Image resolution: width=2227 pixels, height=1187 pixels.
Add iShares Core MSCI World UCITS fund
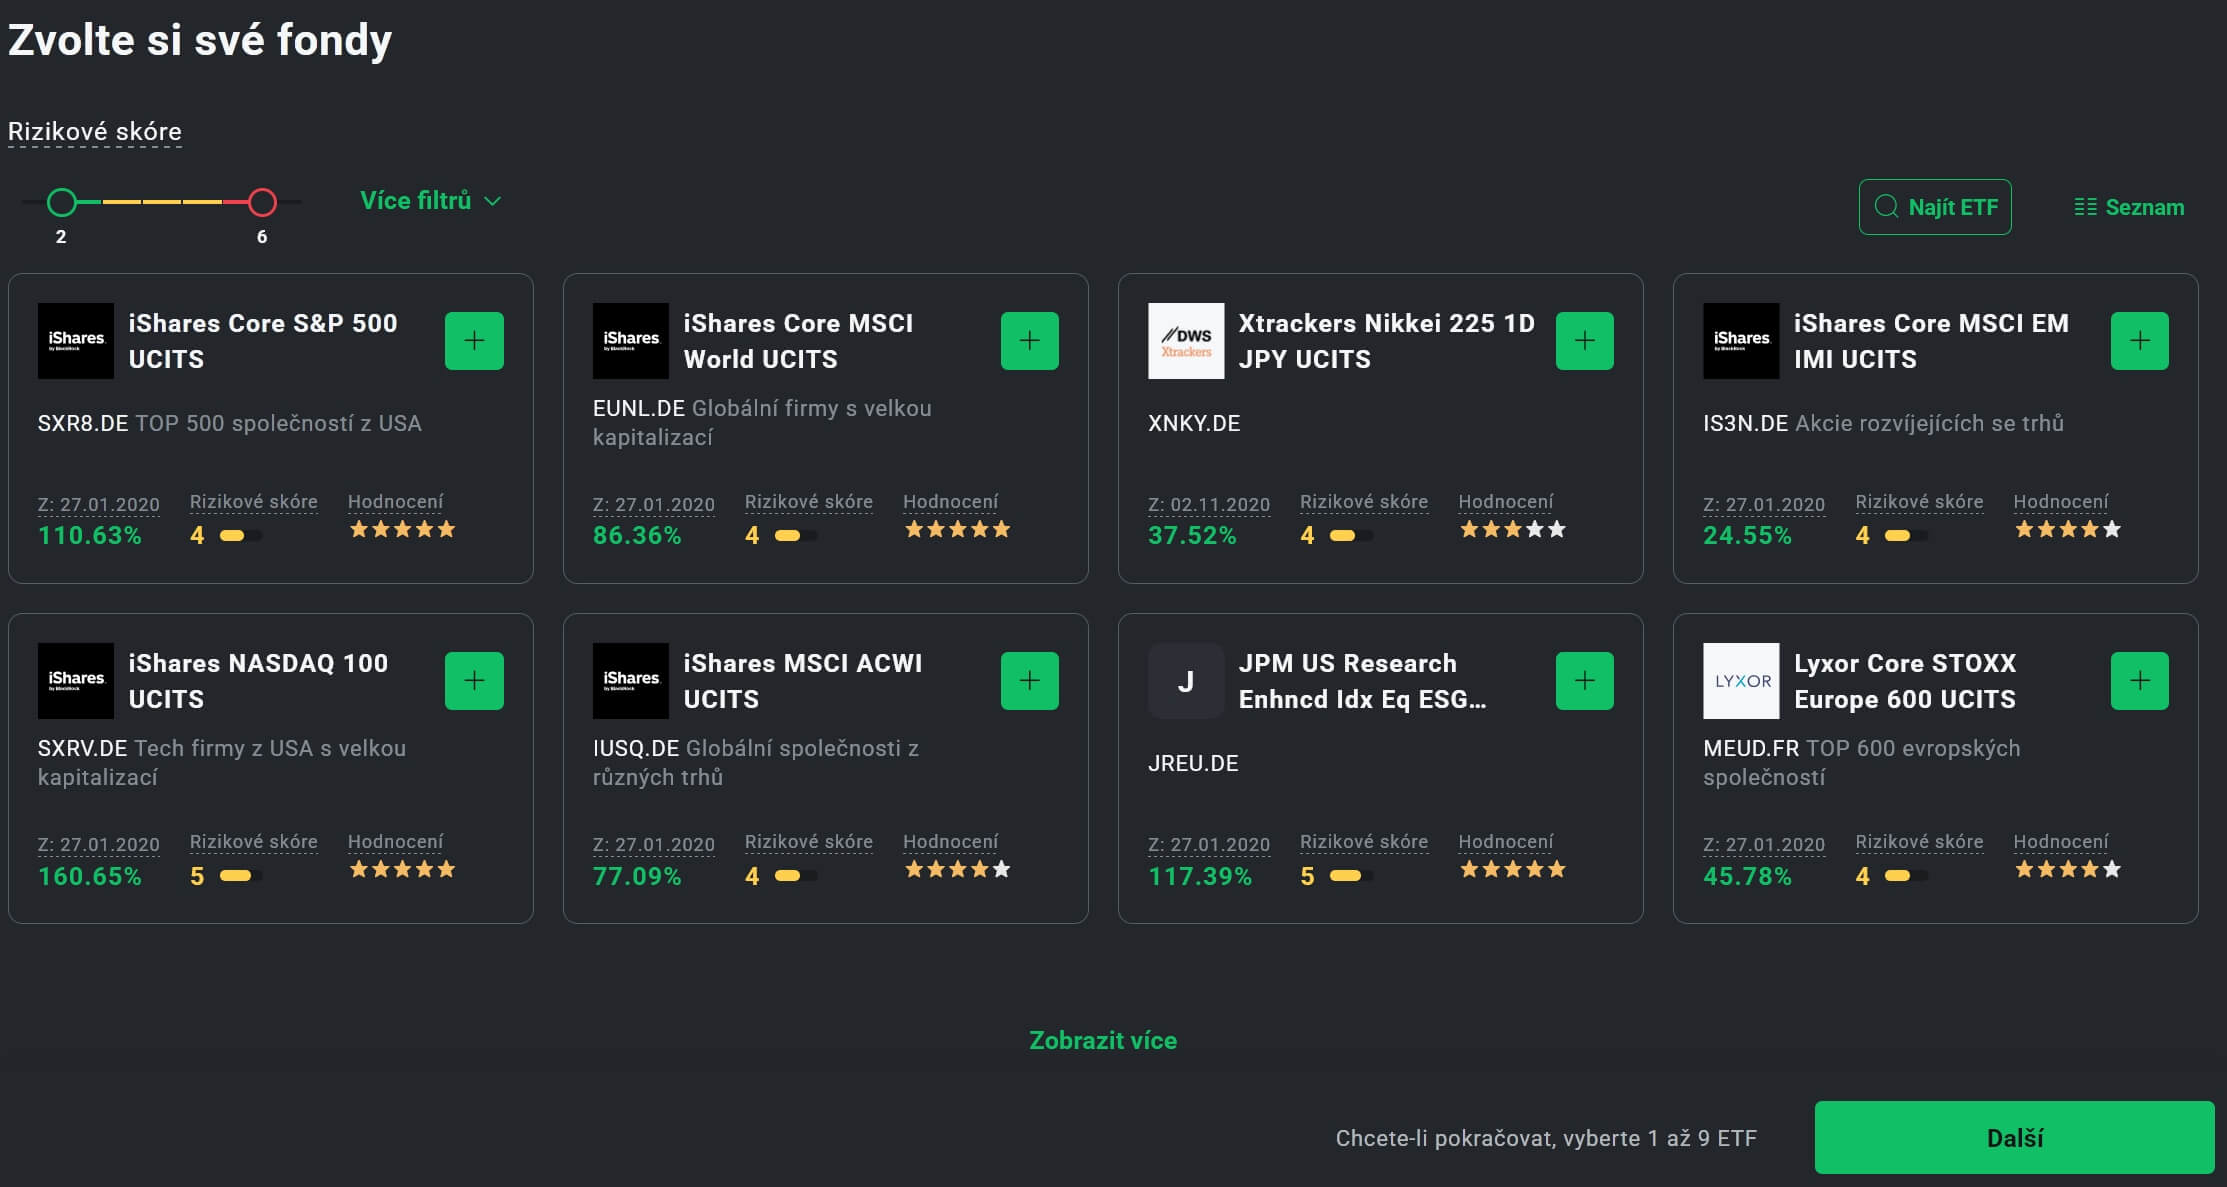pos(1029,341)
